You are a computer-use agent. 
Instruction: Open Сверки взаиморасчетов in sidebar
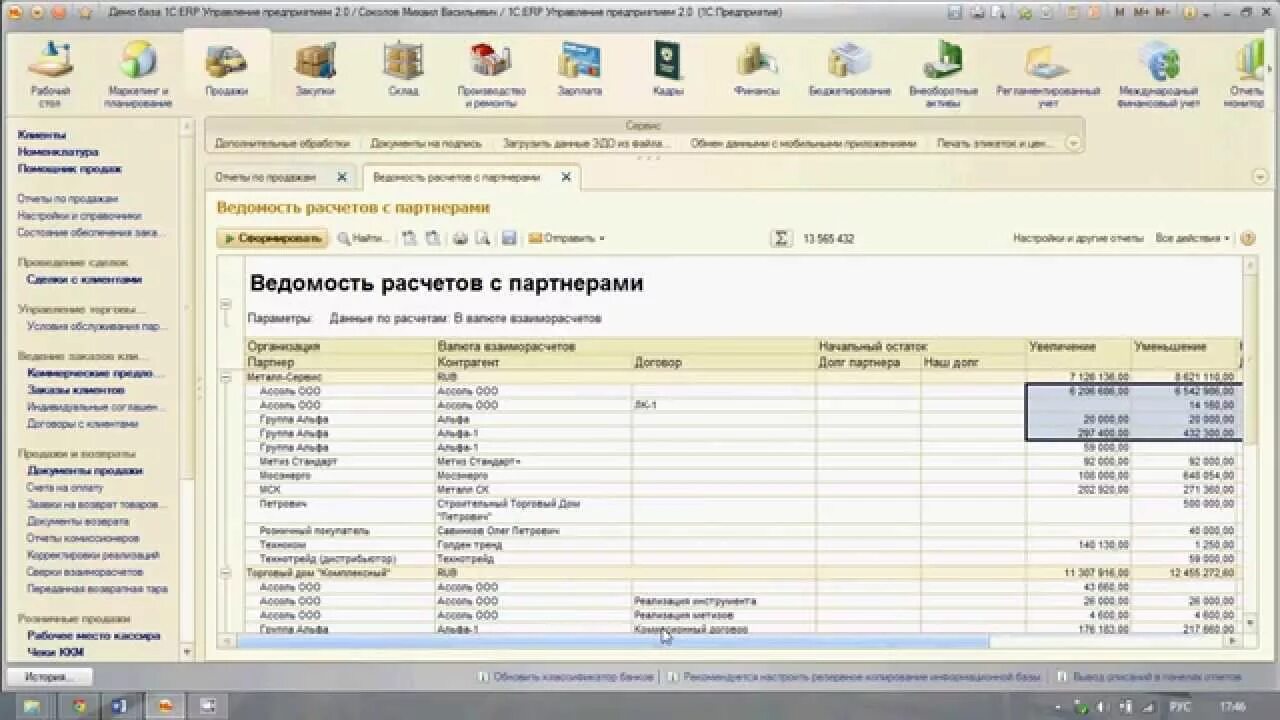point(85,572)
